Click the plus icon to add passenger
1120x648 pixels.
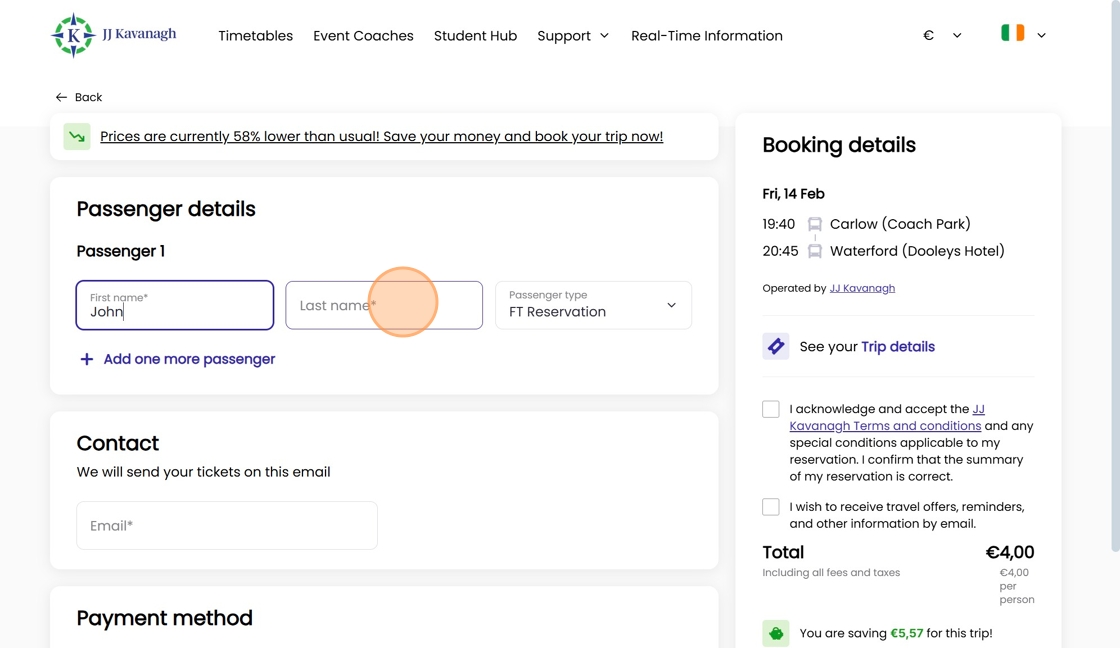(x=87, y=359)
